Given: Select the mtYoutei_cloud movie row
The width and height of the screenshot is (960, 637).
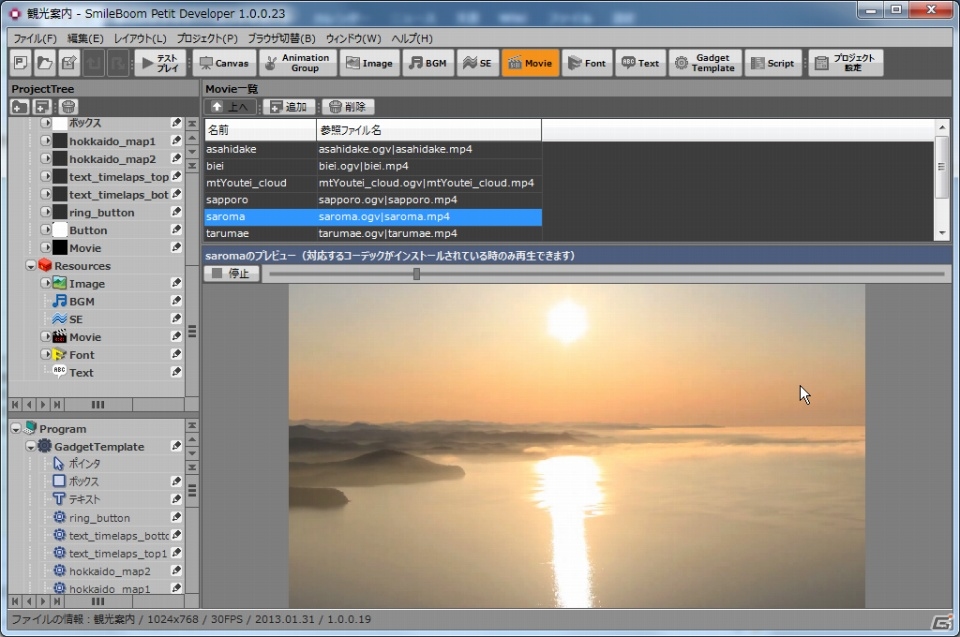Looking at the screenshot, I should [373, 183].
